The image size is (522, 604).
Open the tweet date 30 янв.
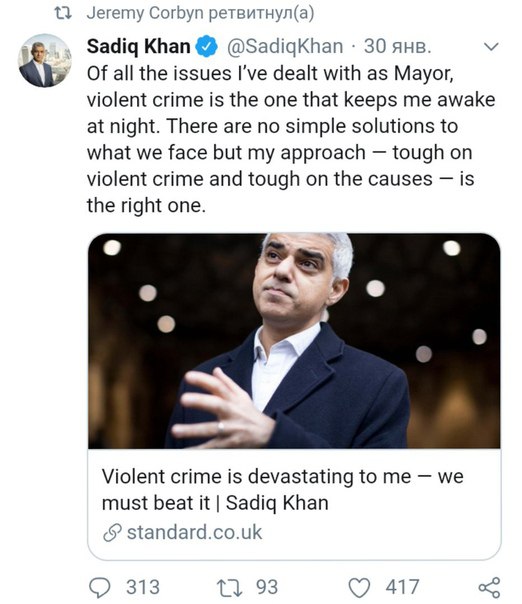click(x=398, y=46)
